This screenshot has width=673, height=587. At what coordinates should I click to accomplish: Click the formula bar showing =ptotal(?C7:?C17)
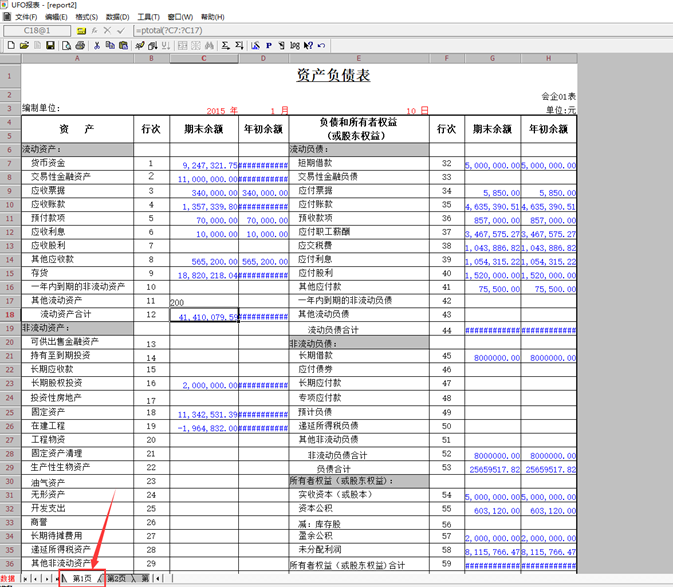(x=403, y=30)
